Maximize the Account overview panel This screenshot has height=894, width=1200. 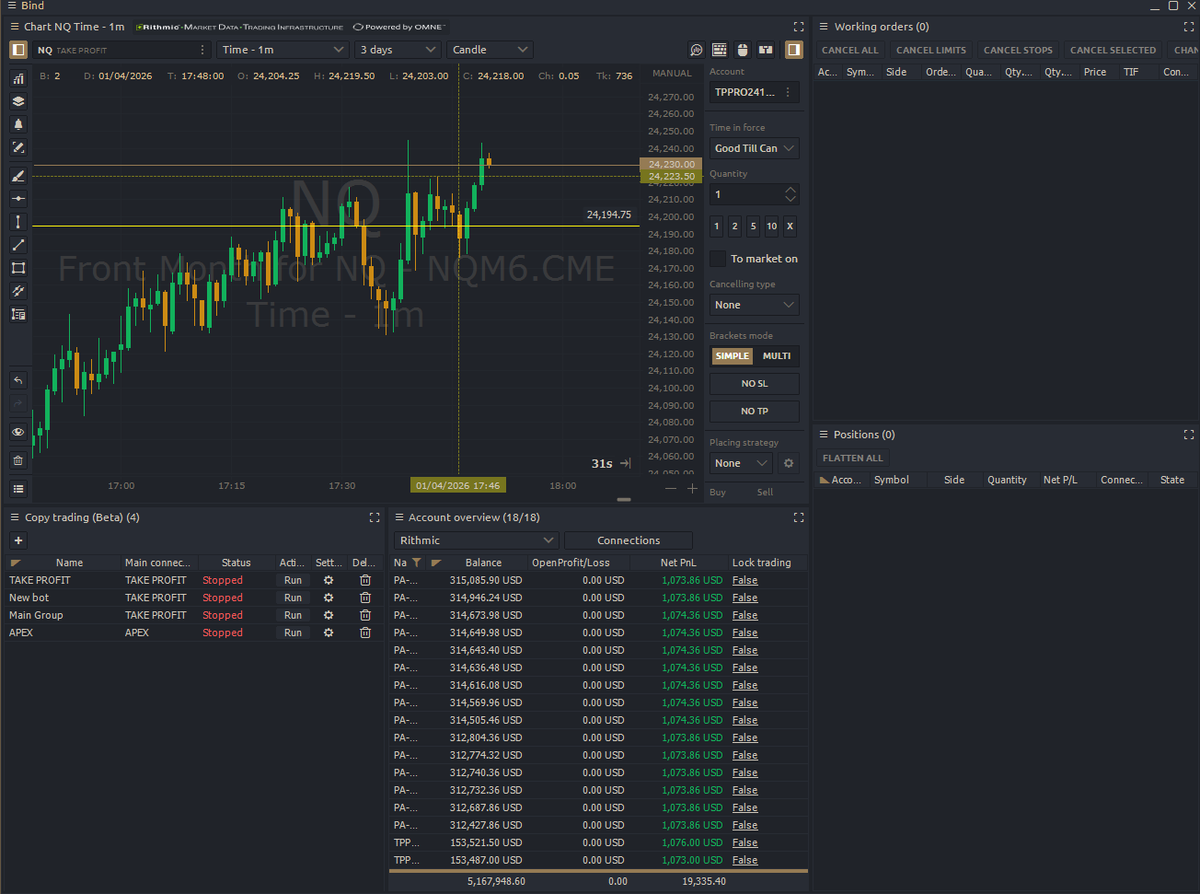click(x=799, y=517)
